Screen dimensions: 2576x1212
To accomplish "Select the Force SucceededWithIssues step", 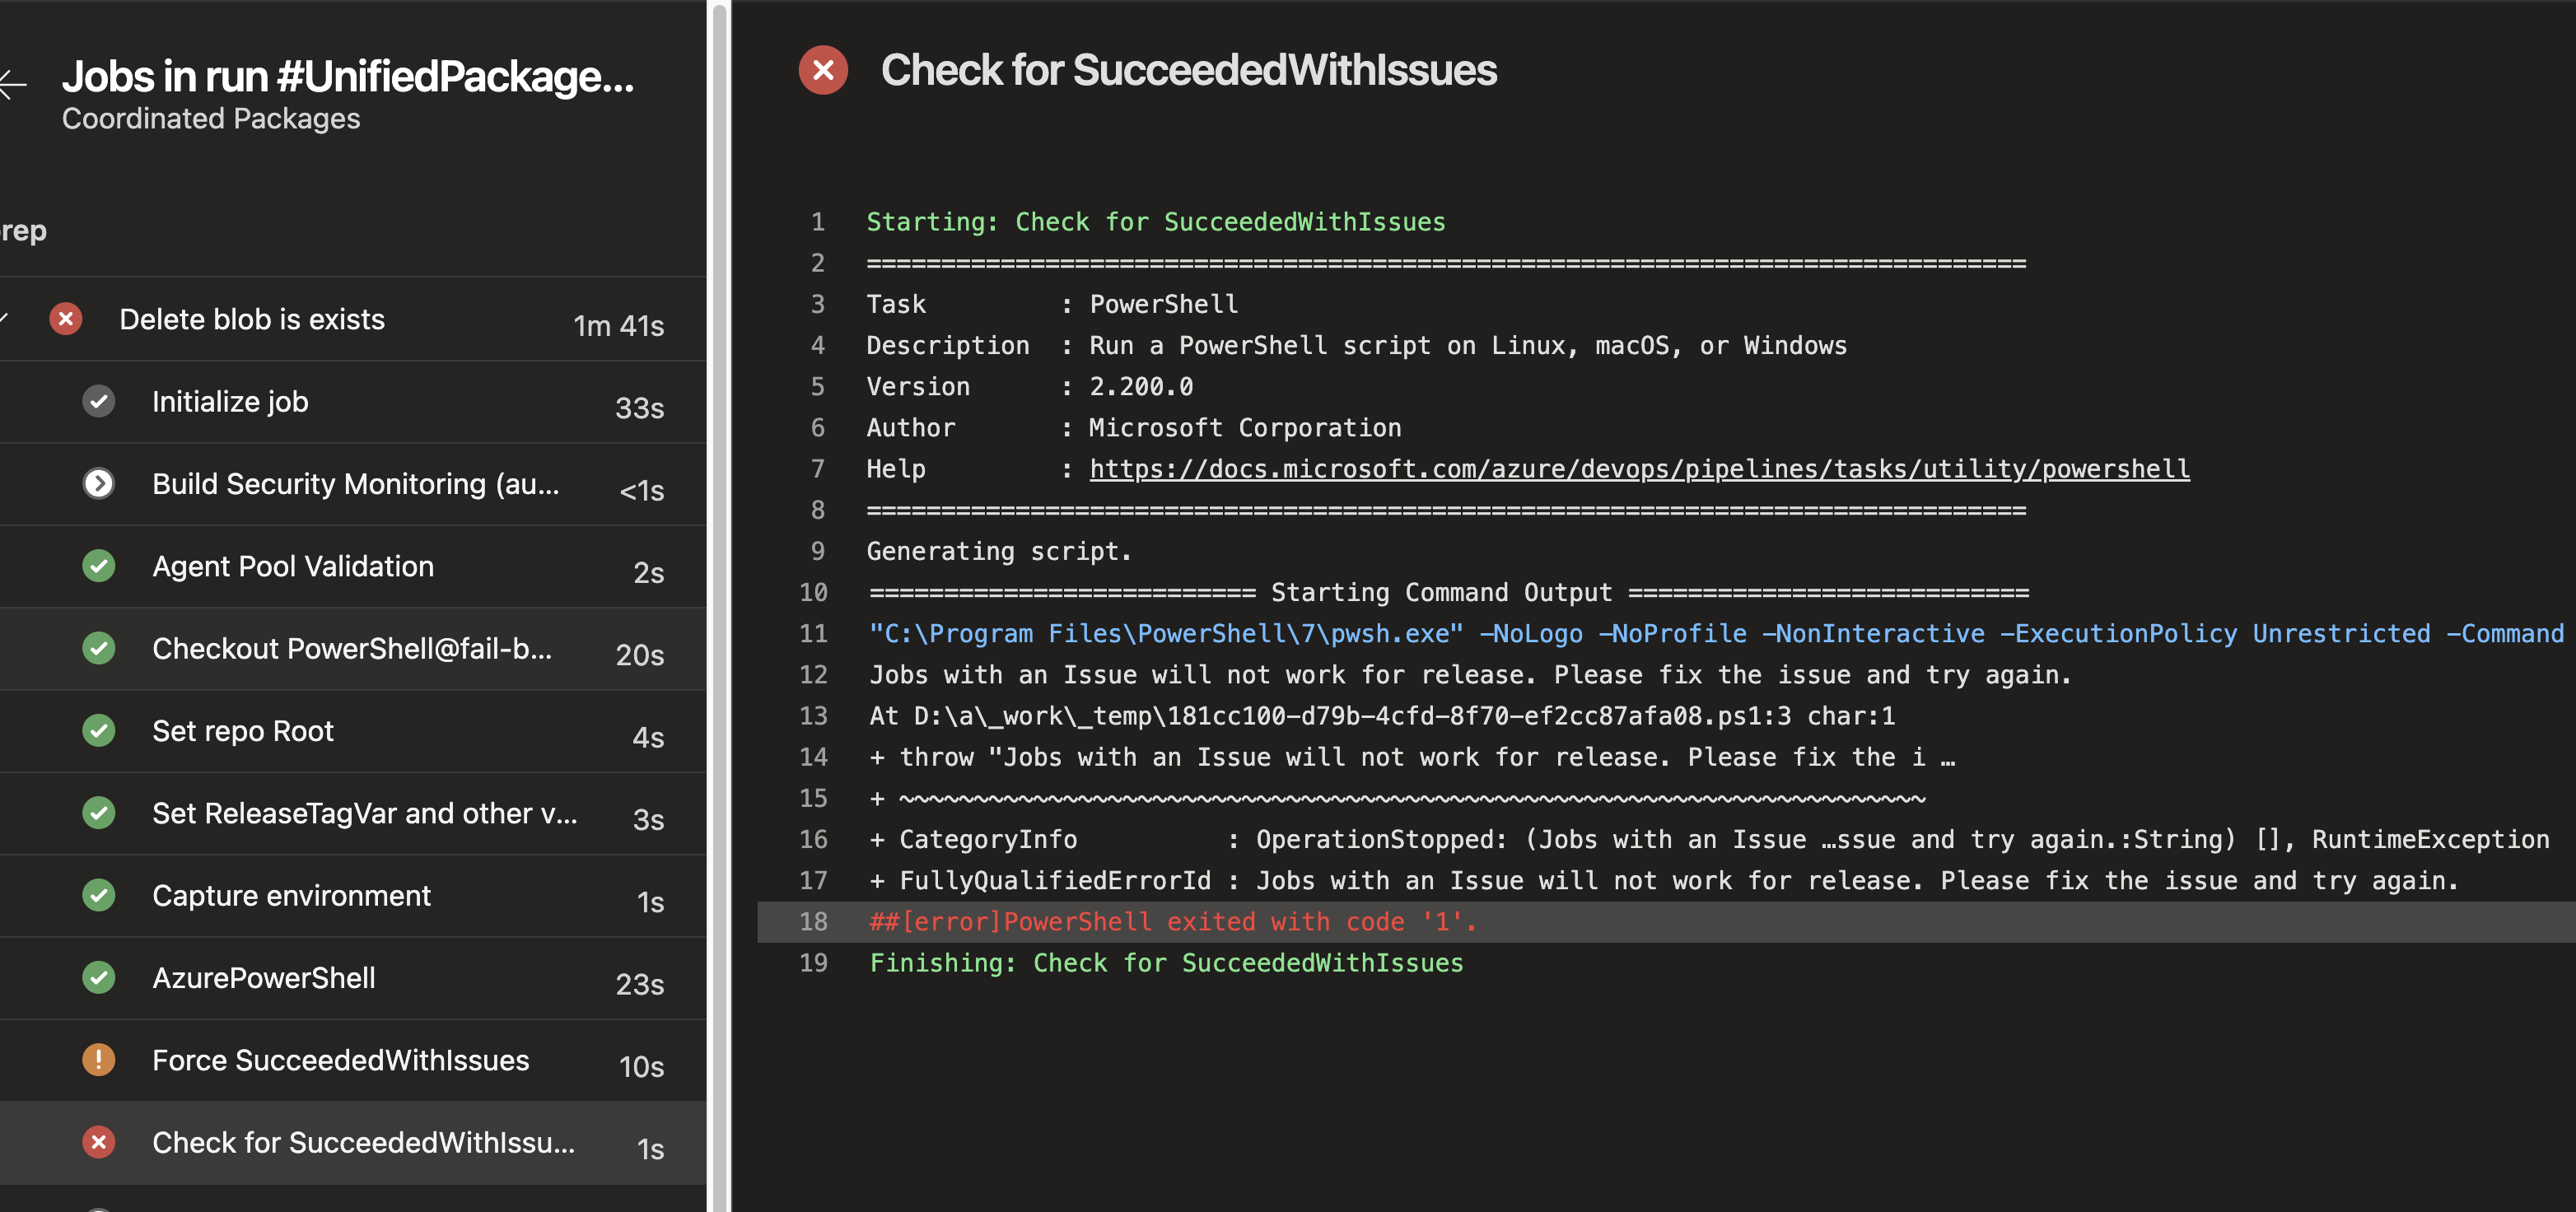I will (x=353, y=1060).
